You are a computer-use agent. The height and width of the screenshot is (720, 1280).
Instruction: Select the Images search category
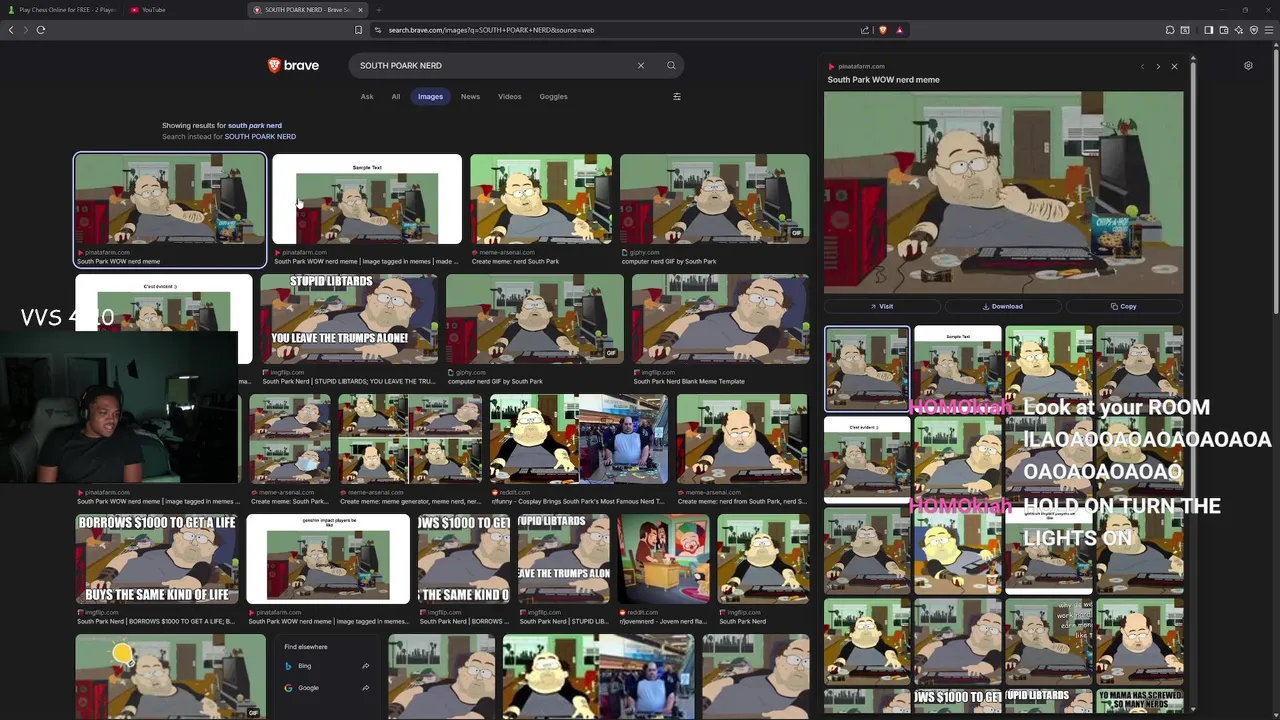(x=430, y=97)
